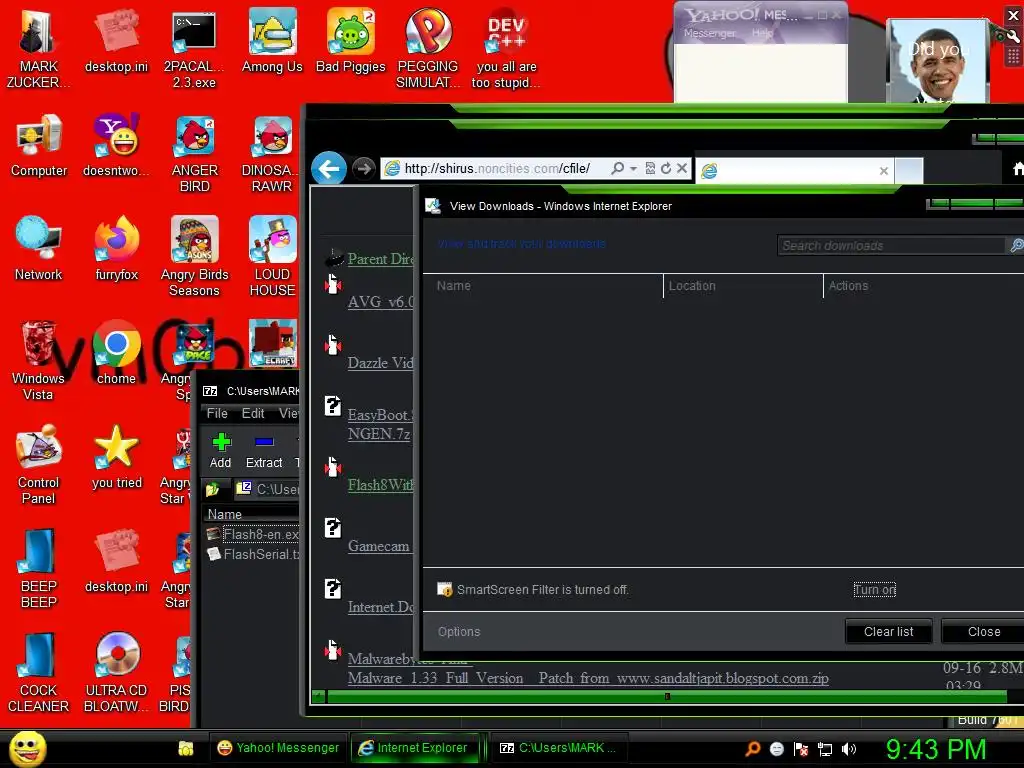The image size is (1024, 768).
Task: Click Turn on SmartScreen Filter link
Action: [874, 590]
